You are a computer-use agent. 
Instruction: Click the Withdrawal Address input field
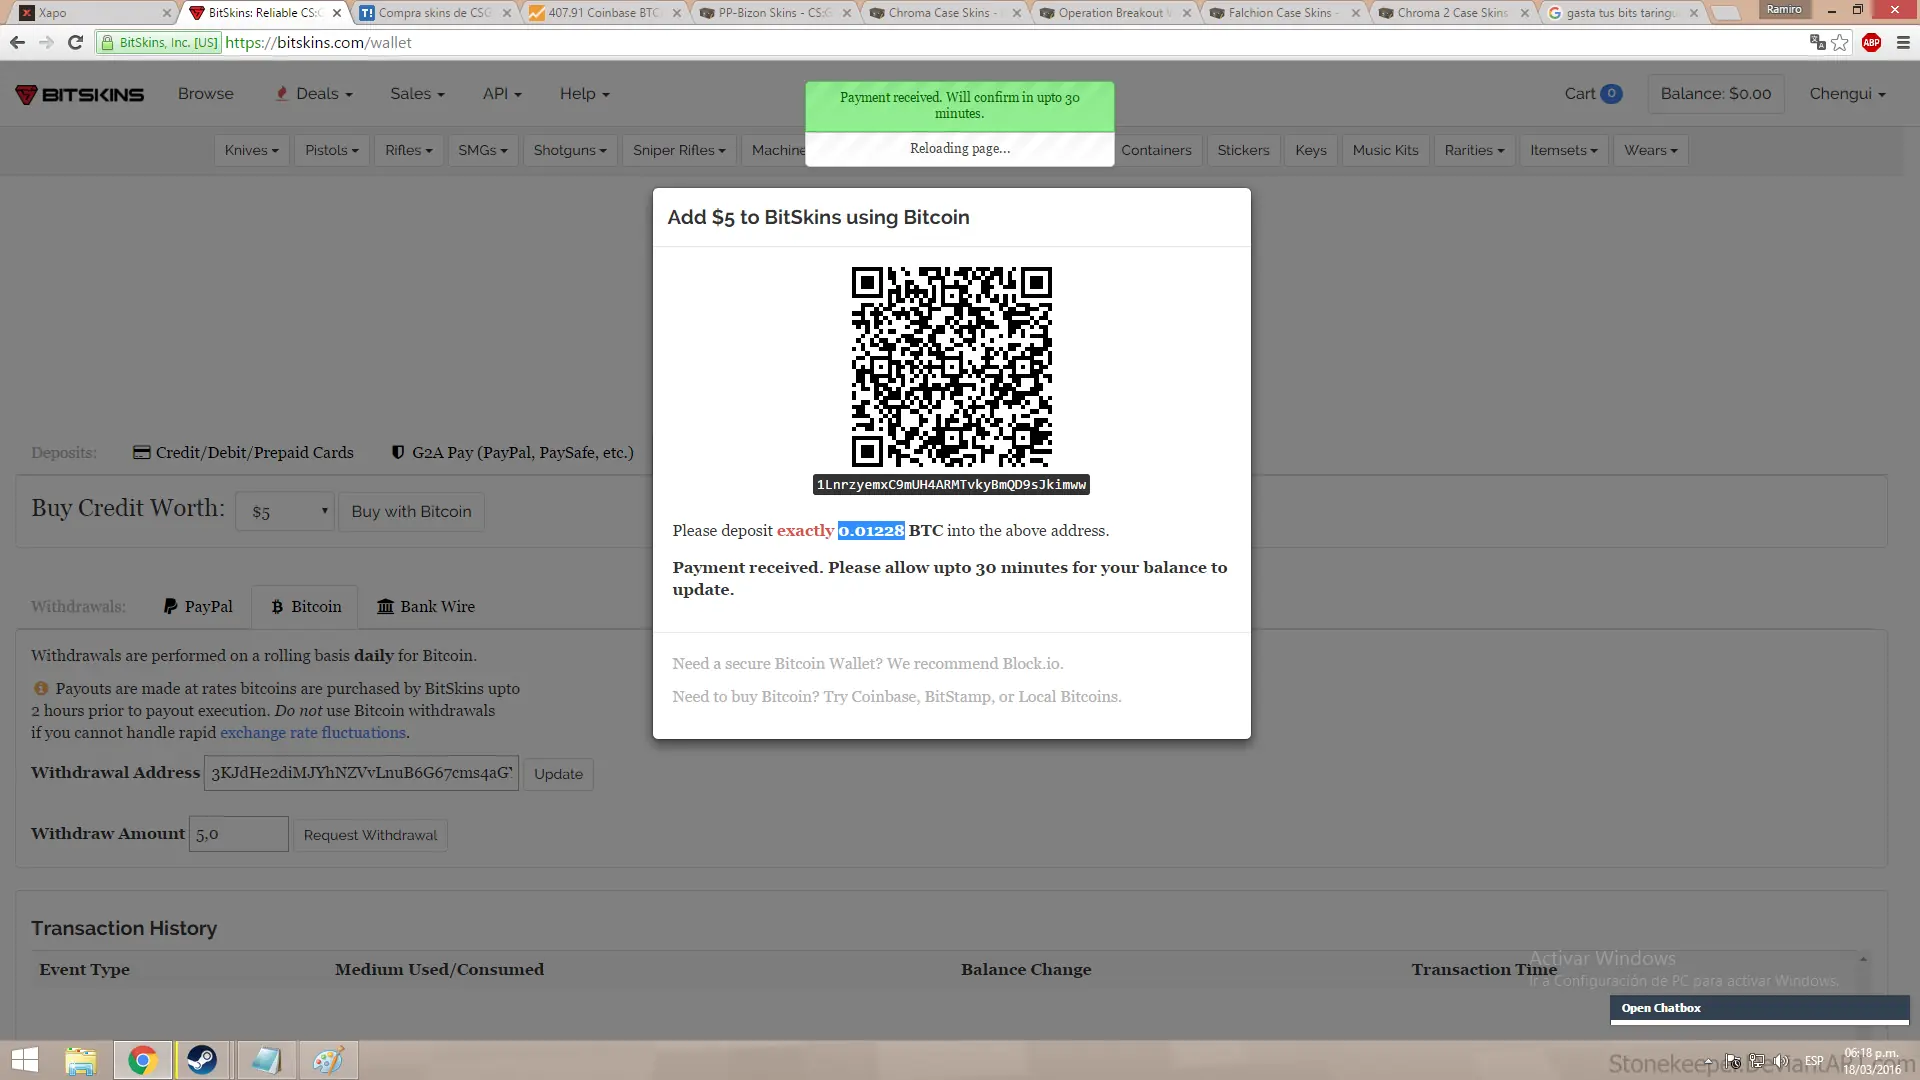pyautogui.click(x=361, y=773)
